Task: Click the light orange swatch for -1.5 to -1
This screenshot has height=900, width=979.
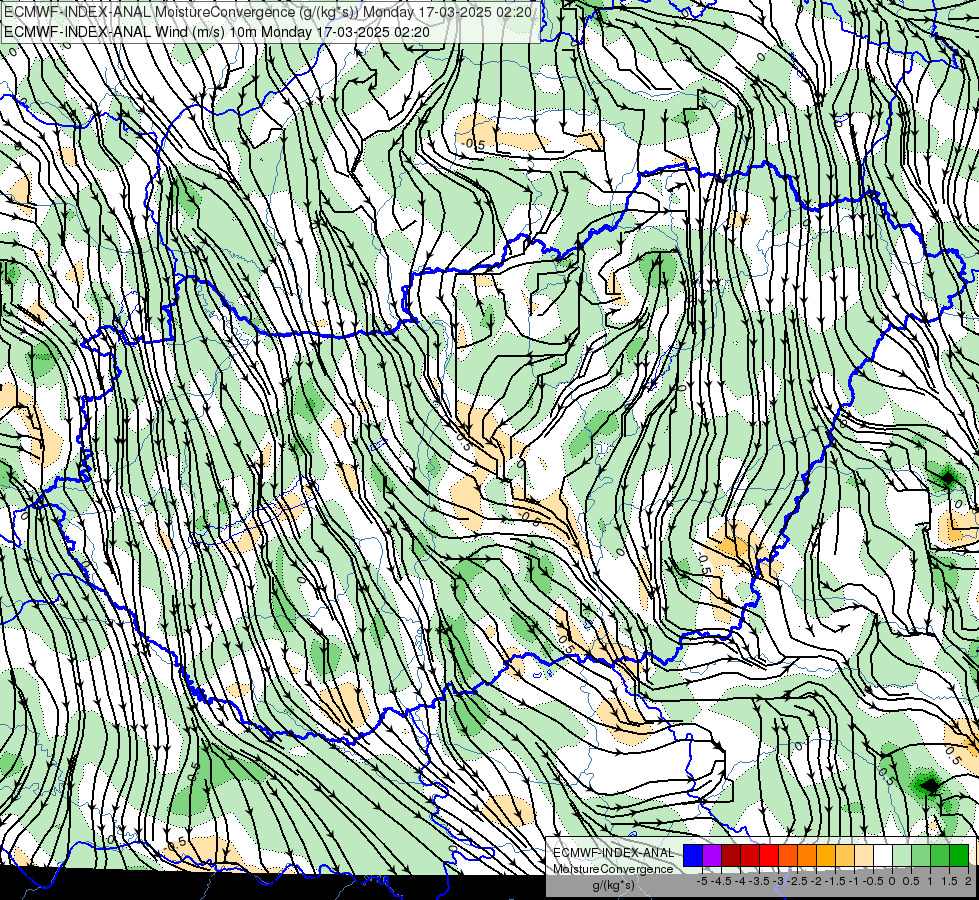Action: click(x=845, y=855)
